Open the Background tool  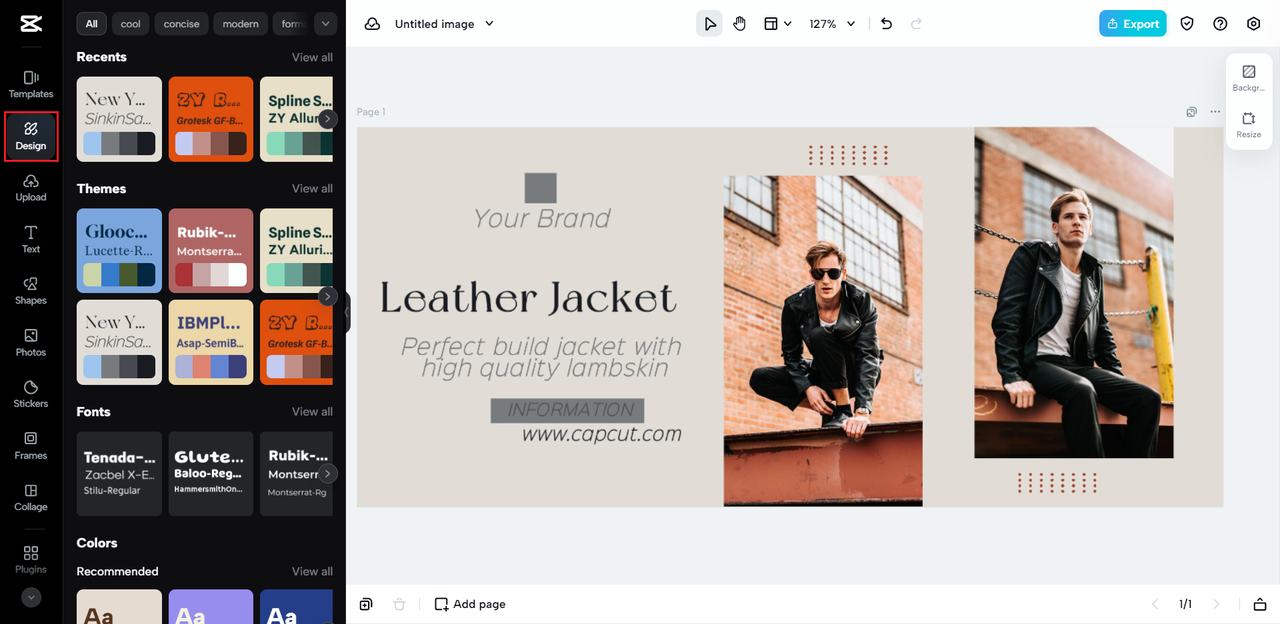pyautogui.click(x=1249, y=78)
